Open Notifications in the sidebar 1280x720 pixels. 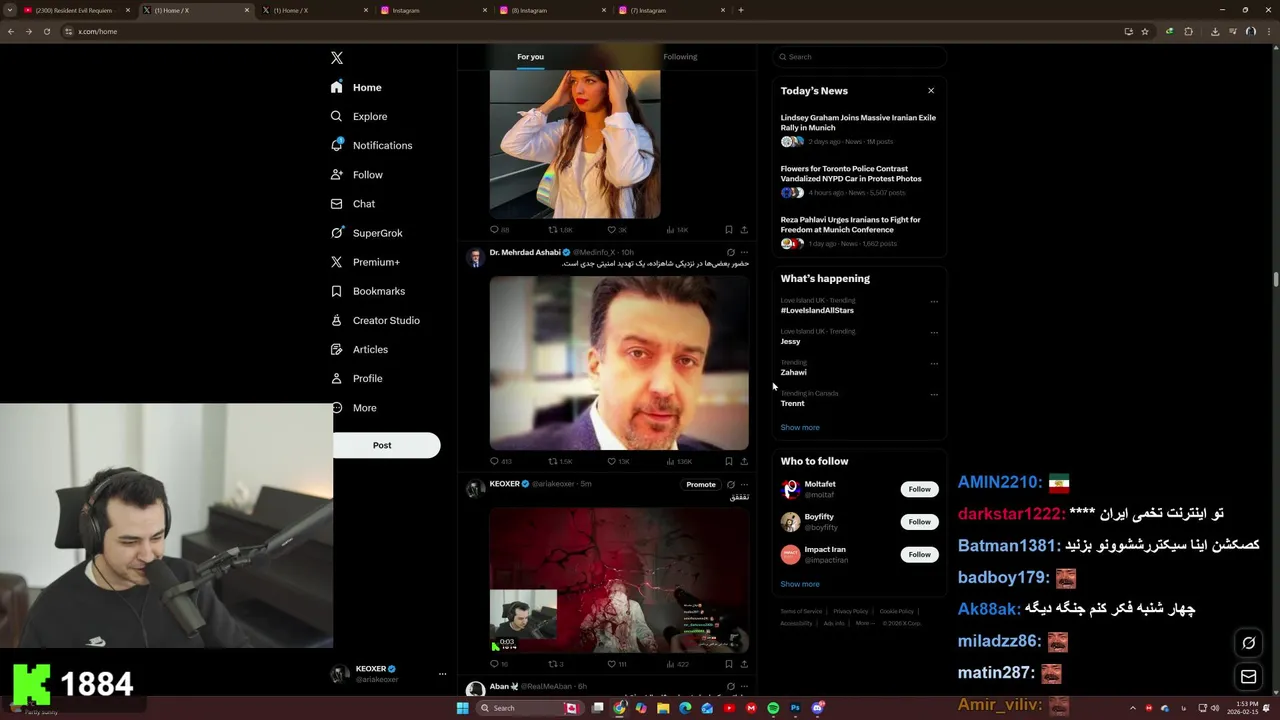[371, 145]
